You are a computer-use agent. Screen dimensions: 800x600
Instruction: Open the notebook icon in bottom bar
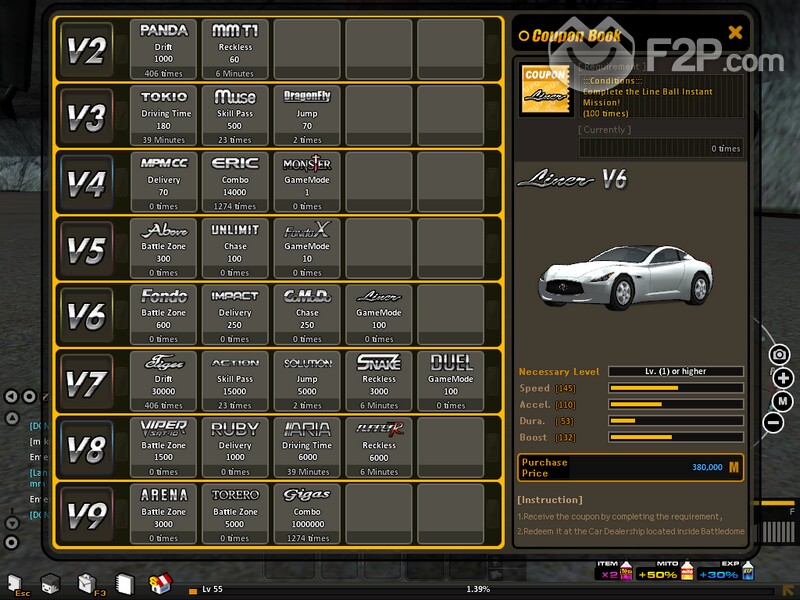click(x=124, y=582)
